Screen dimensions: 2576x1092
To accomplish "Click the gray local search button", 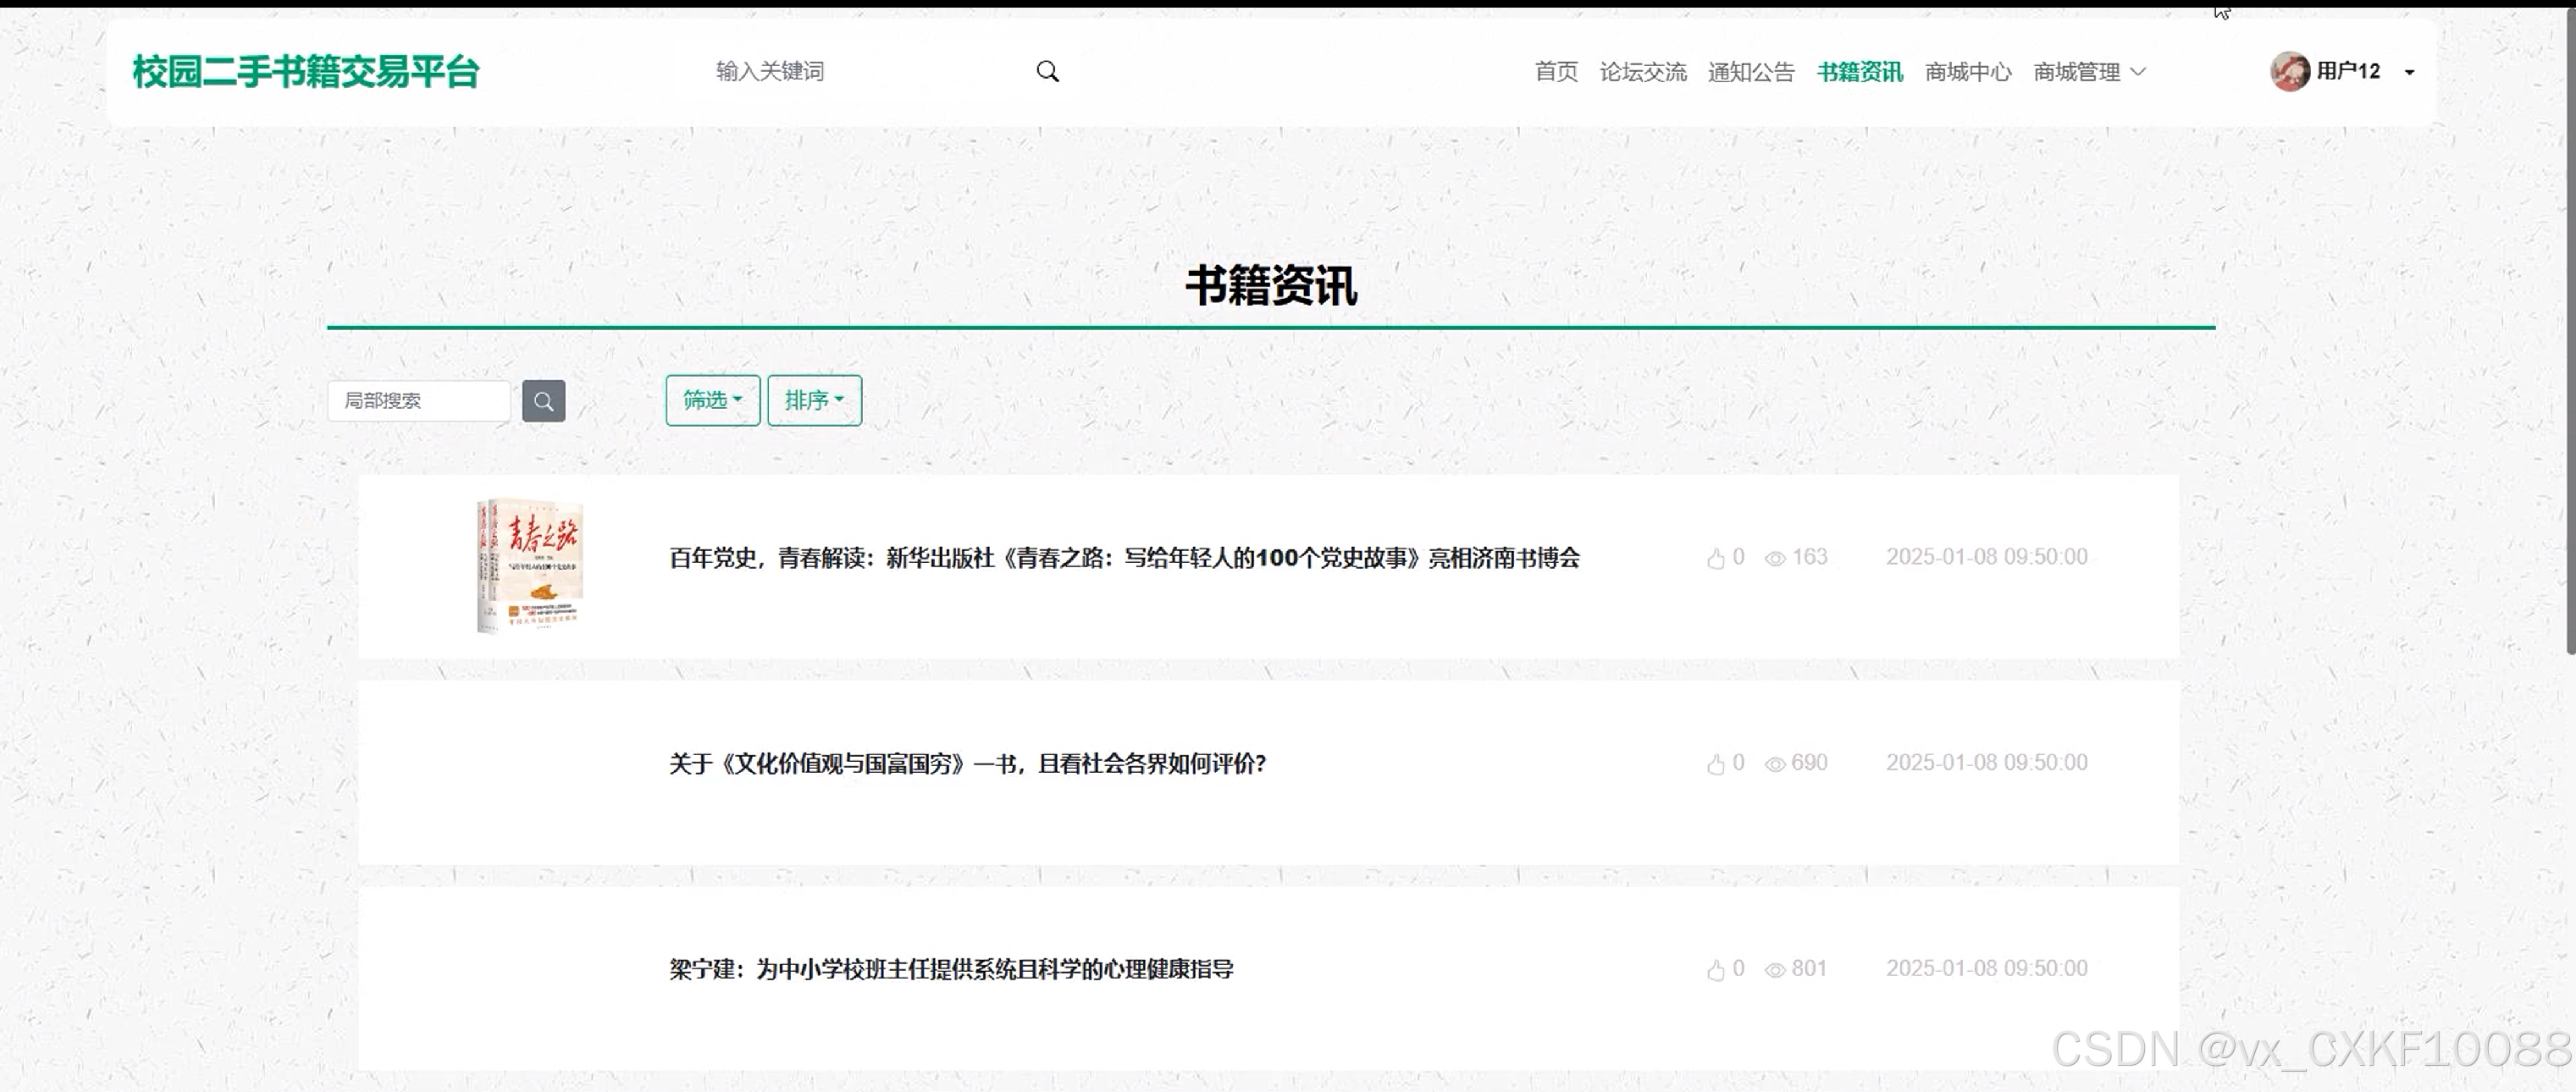I will (543, 401).
